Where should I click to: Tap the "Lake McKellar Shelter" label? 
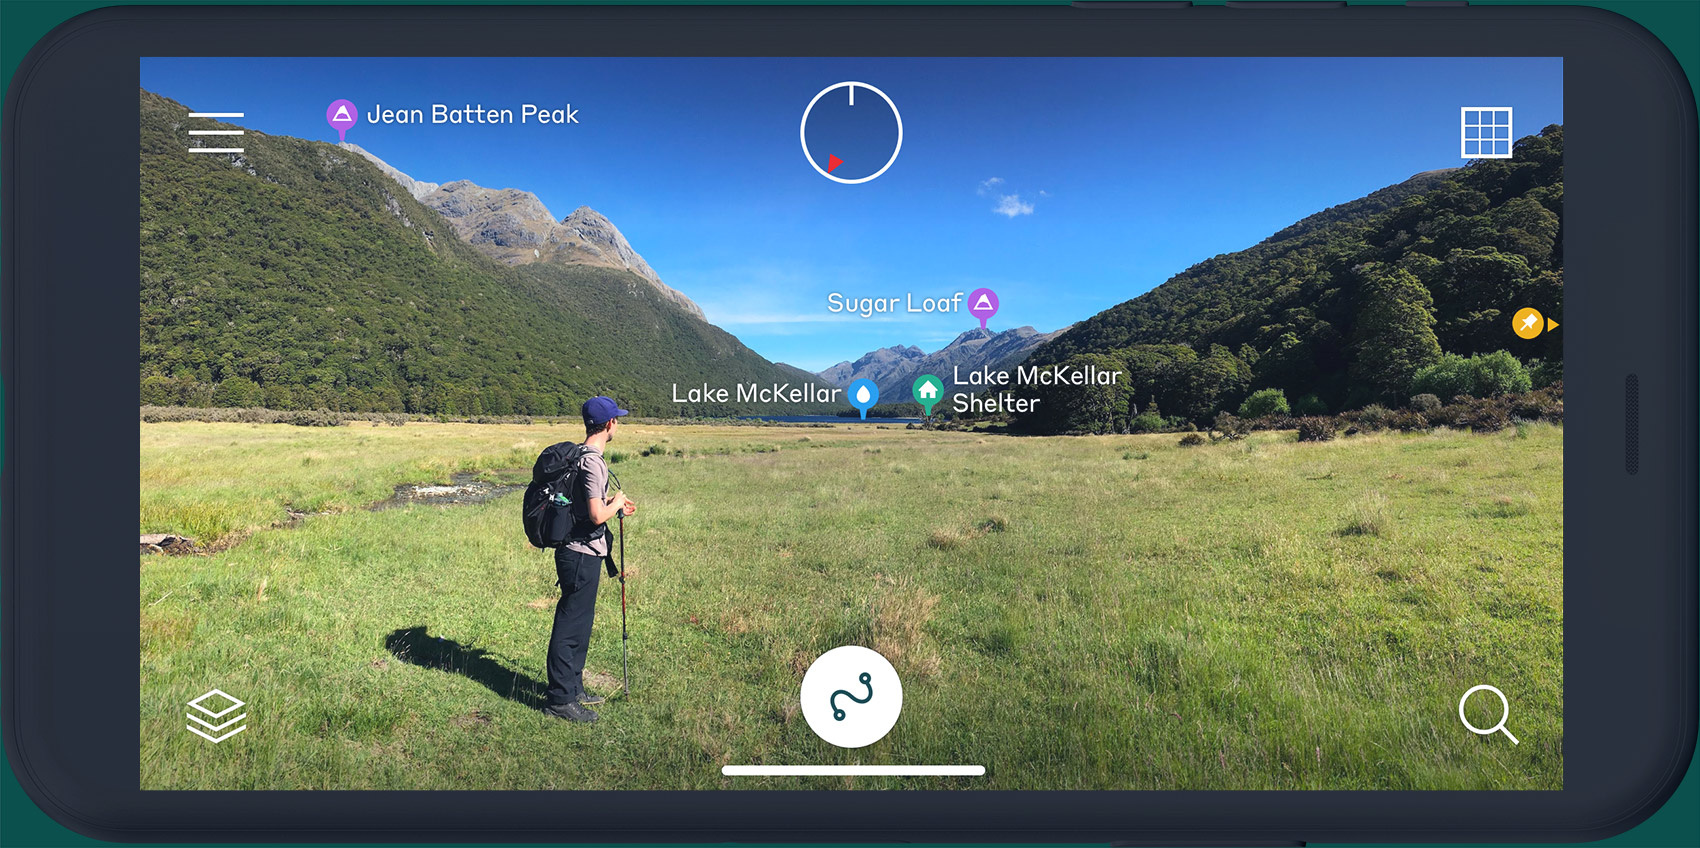1037,389
